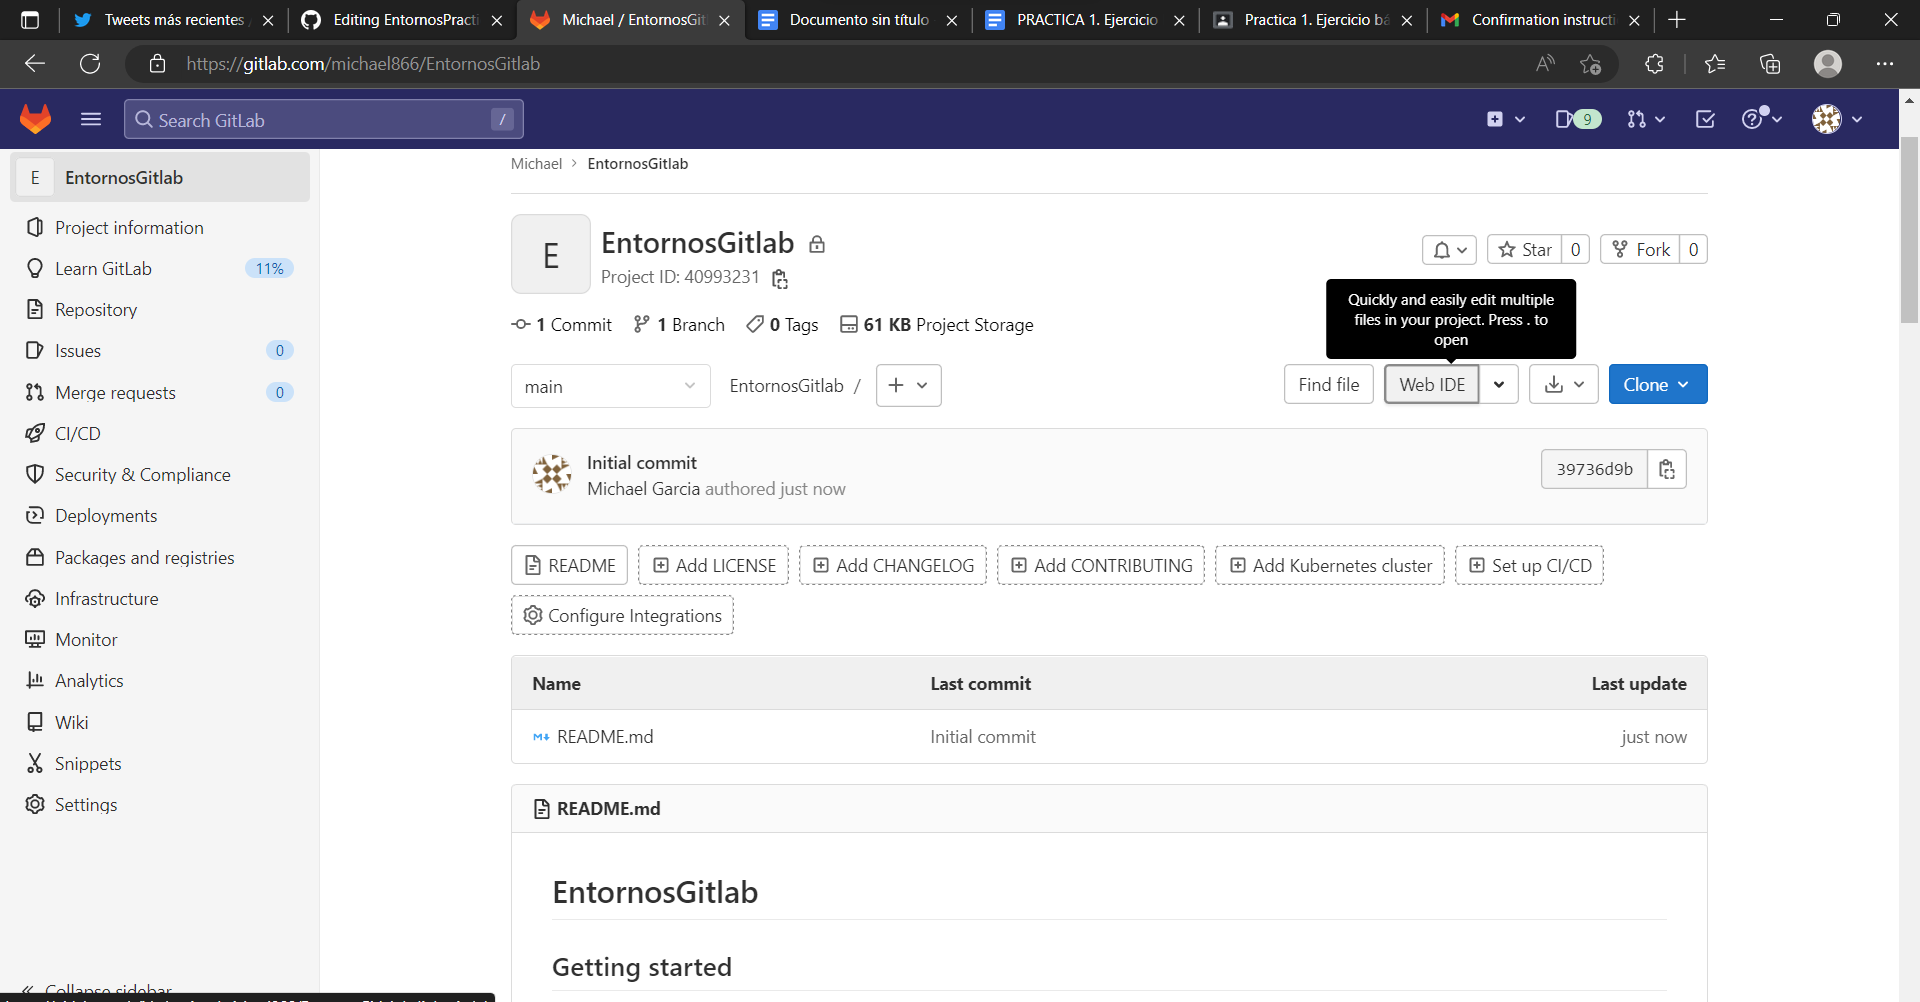Open the main branch selector dropdown
Viewport: 1920px width, 1002px height.
(610, 385)
